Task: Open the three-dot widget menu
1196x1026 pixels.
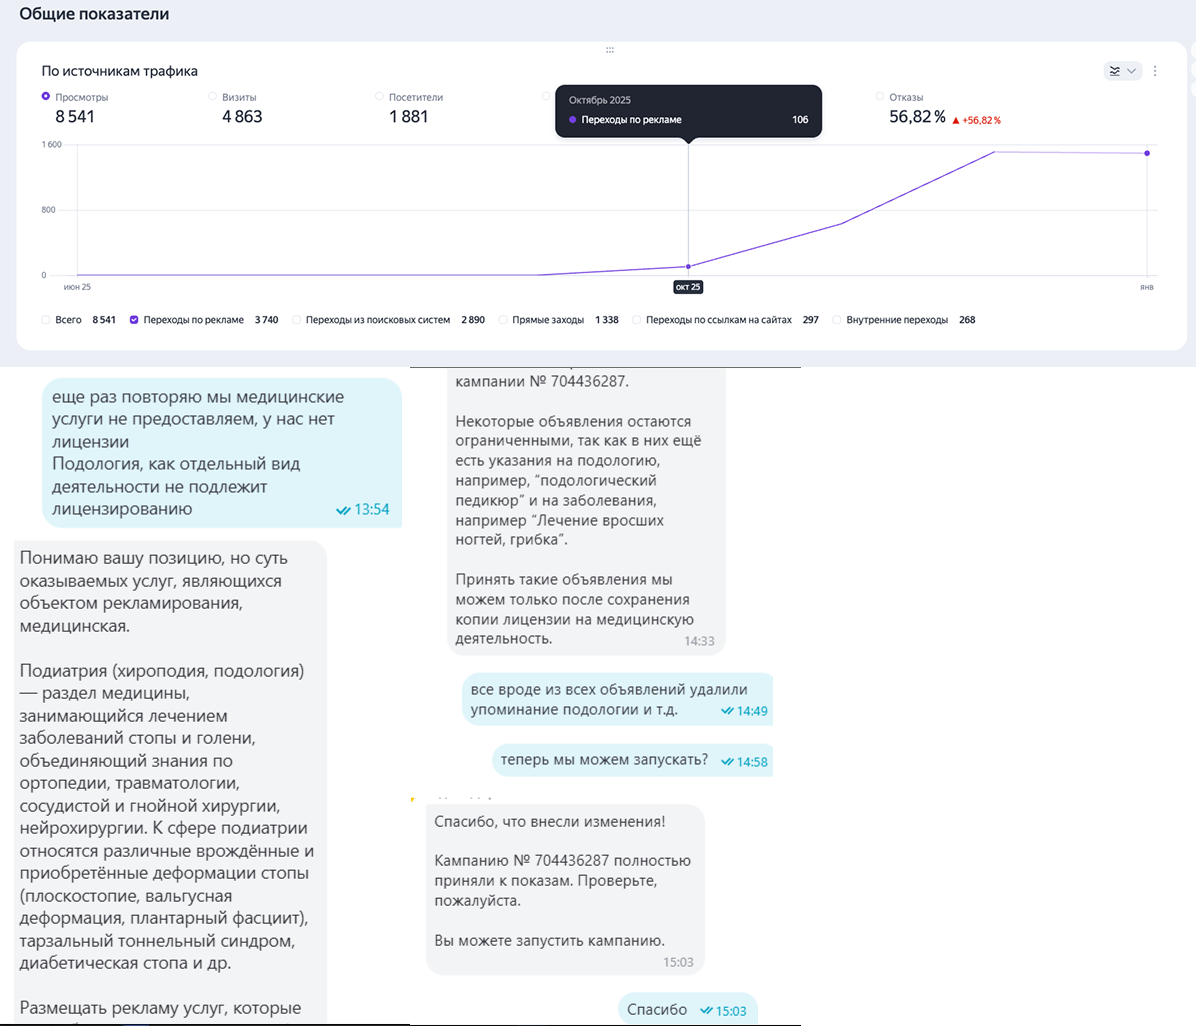Action: click(1155, 71)
